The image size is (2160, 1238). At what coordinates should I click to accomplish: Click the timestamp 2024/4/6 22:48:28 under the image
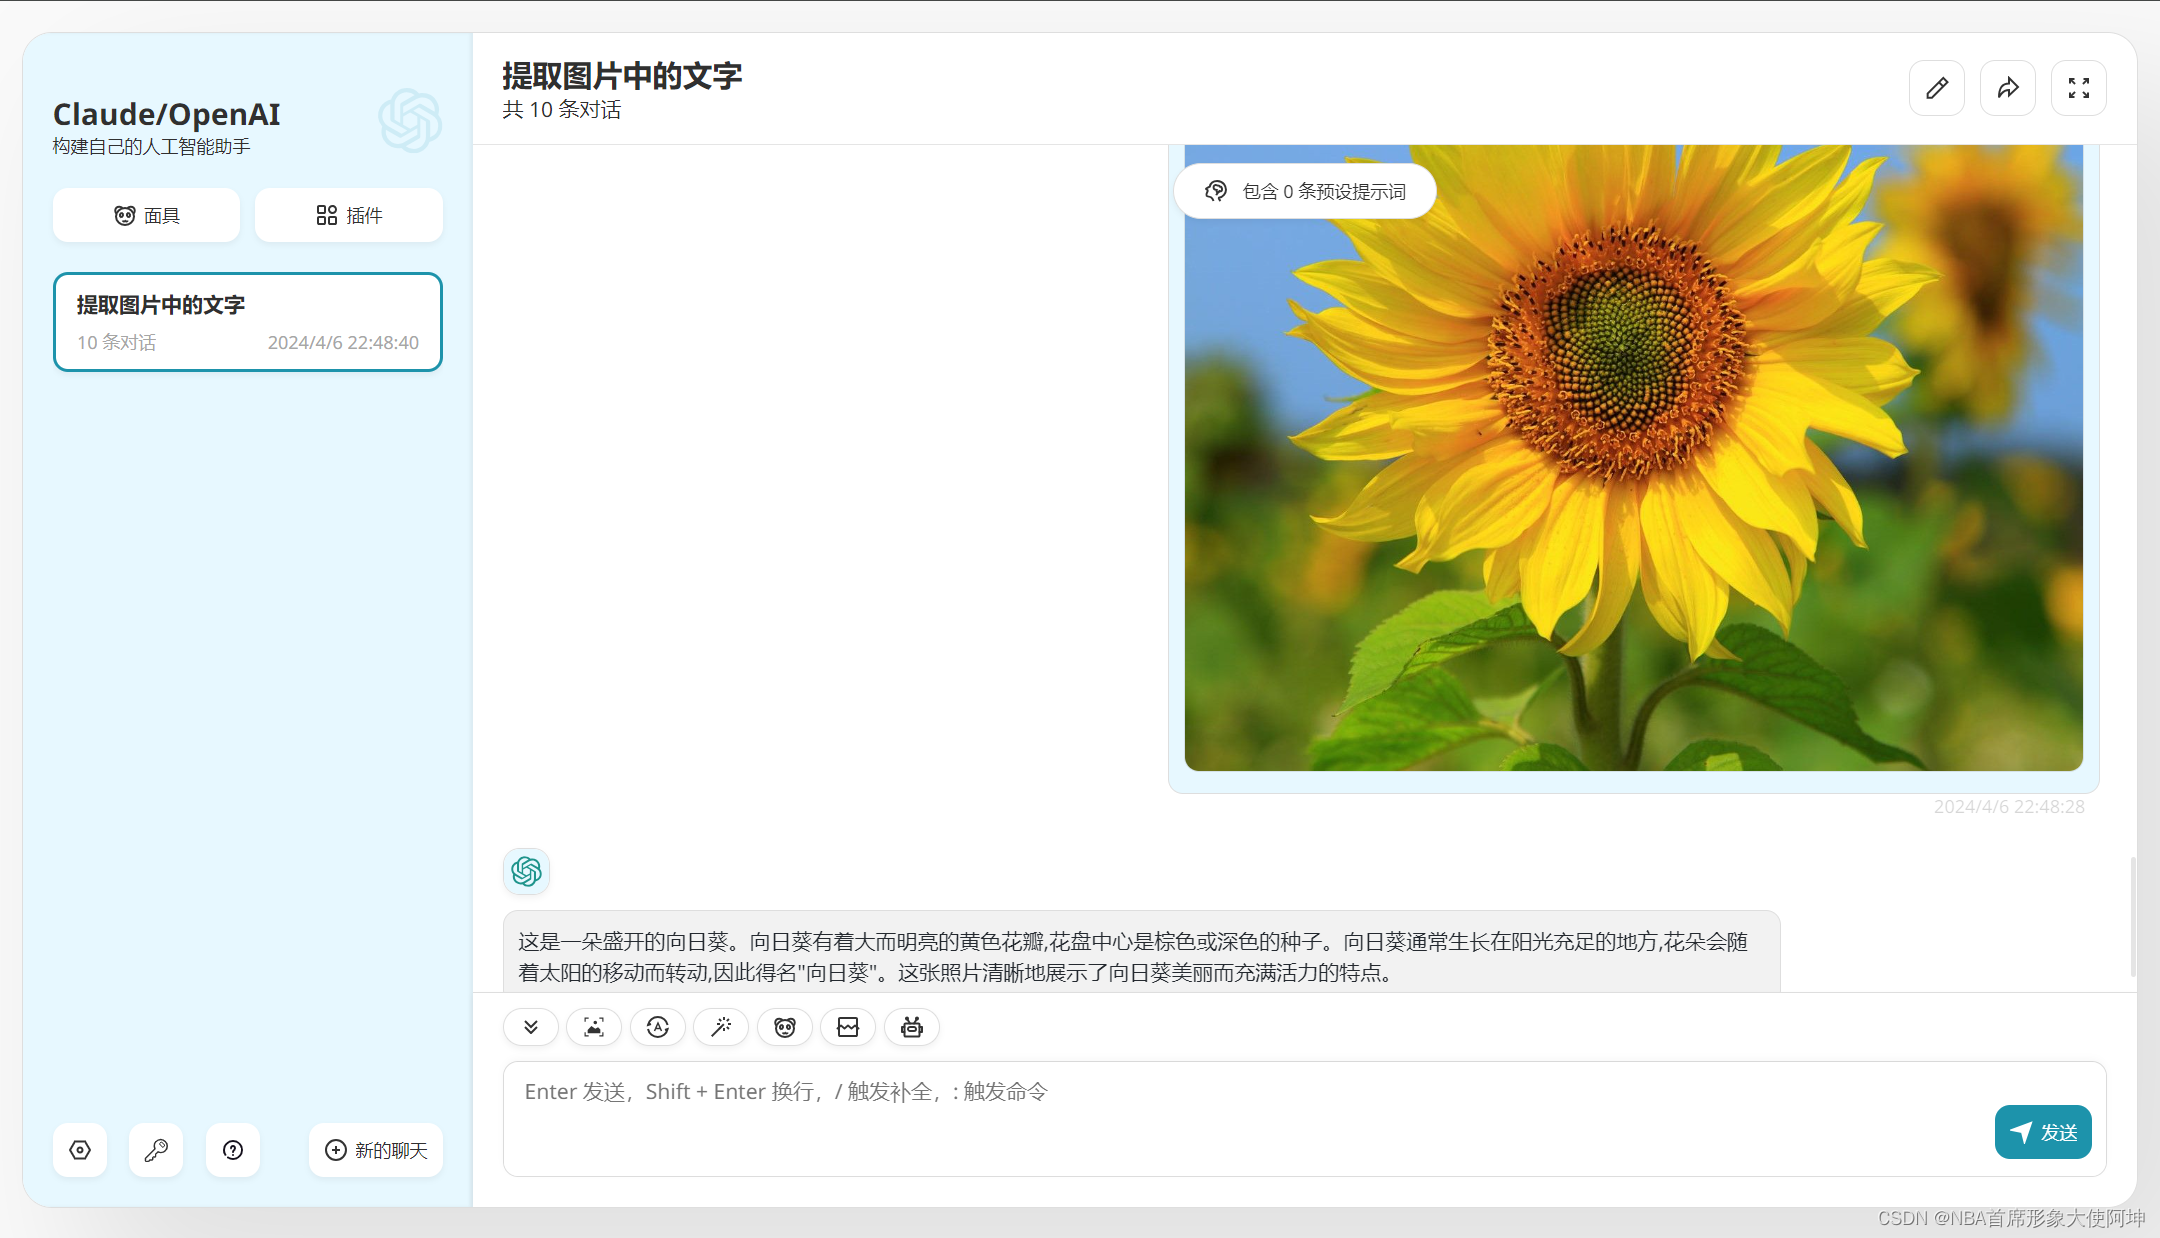click(x=2009, y=807)
